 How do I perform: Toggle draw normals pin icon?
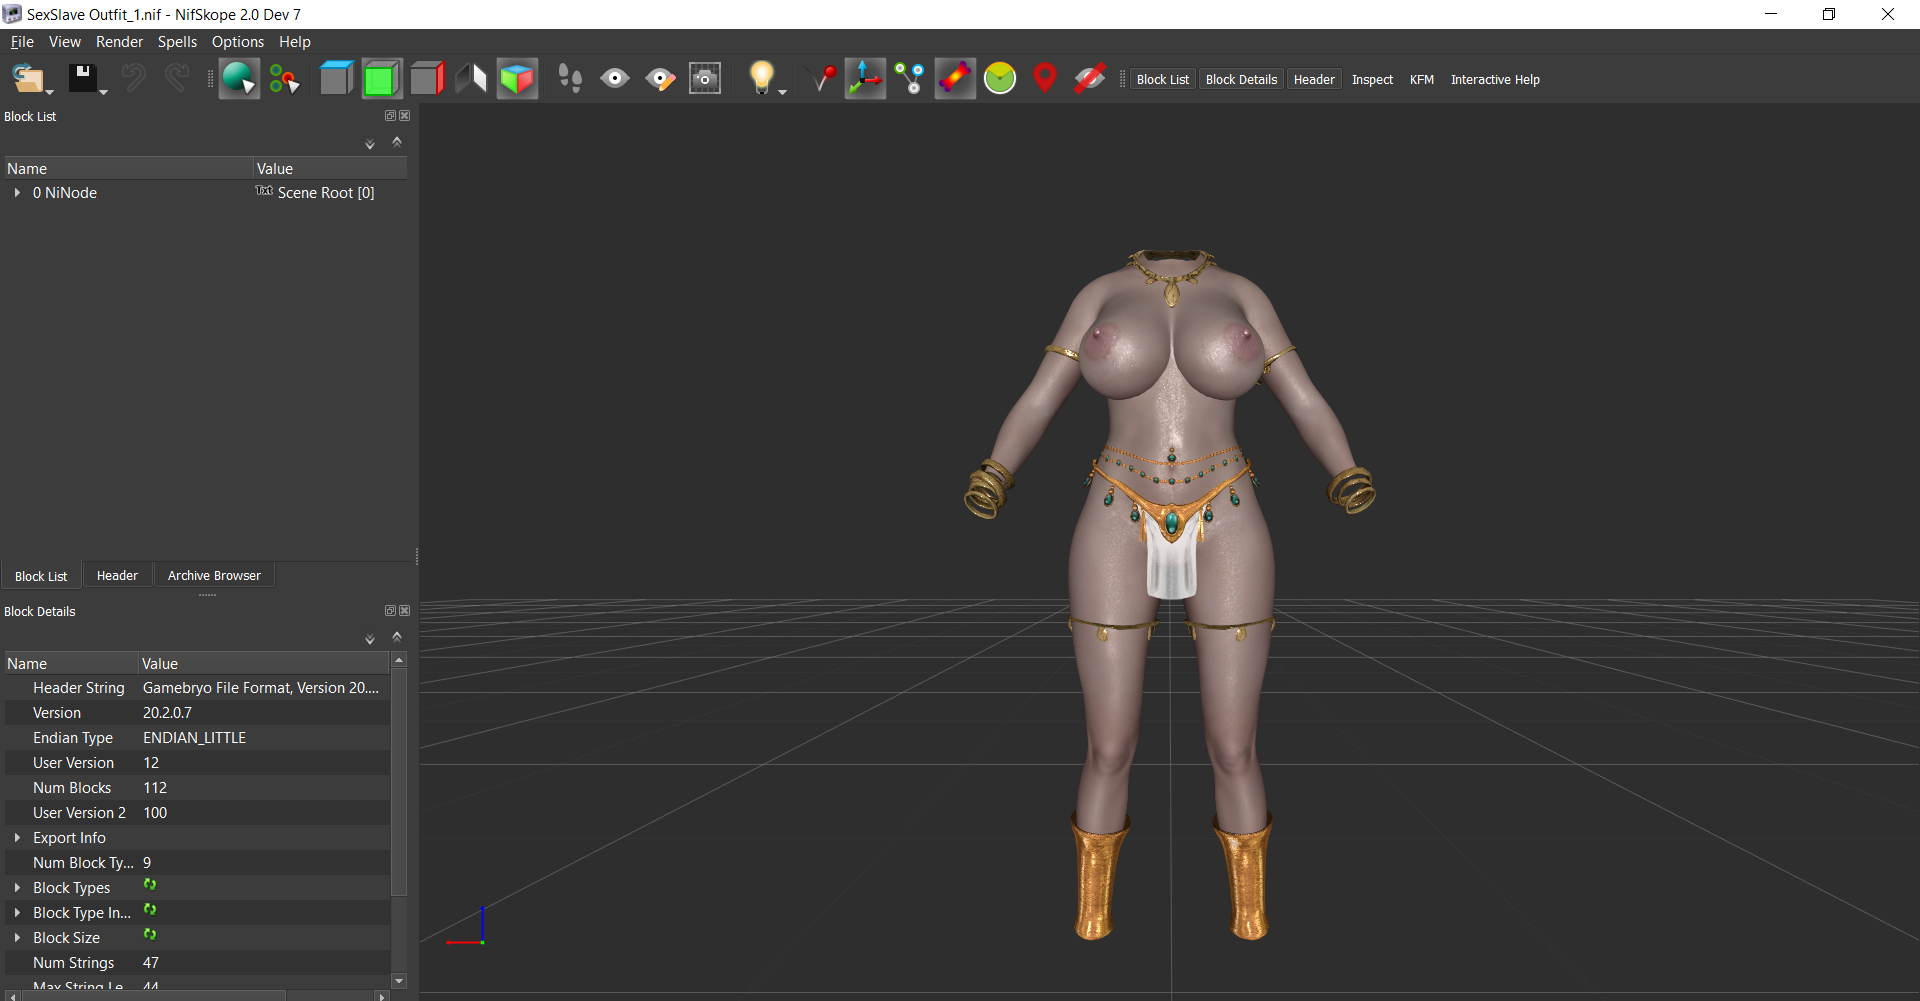(822, 79)
